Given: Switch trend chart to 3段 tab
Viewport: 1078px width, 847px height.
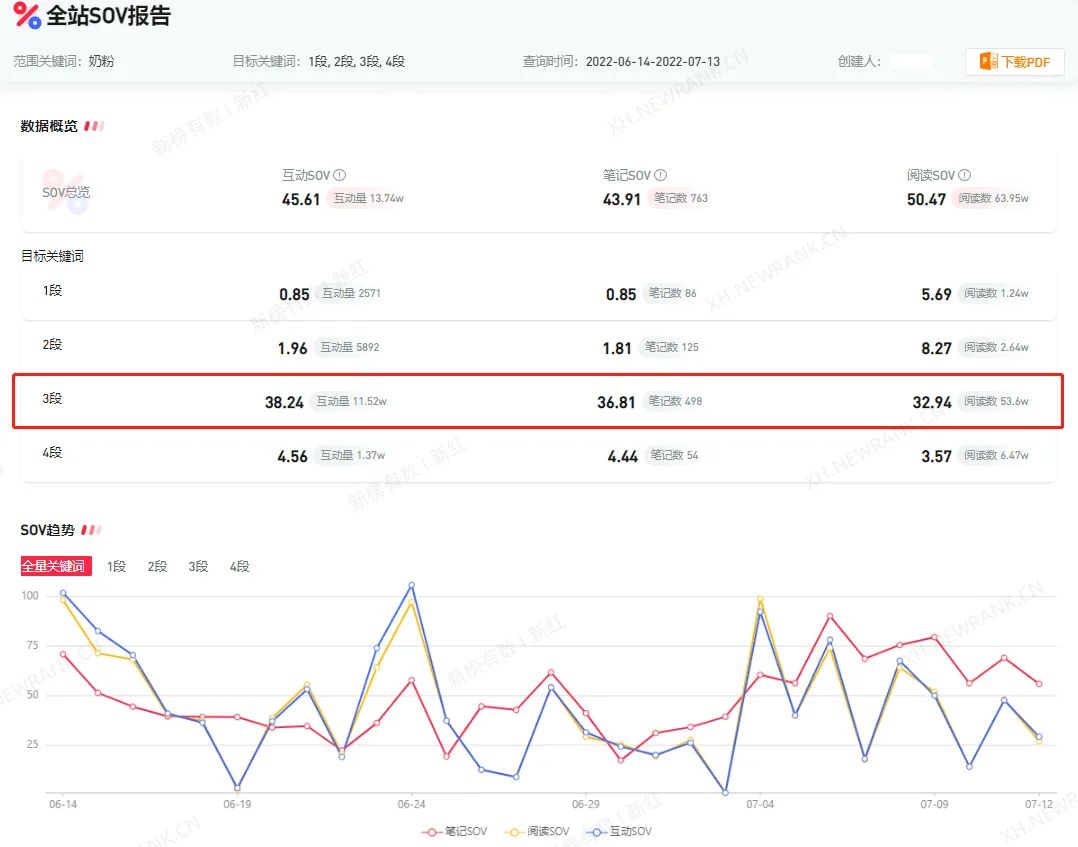Looking at the screenshot, I should point(198,566).
